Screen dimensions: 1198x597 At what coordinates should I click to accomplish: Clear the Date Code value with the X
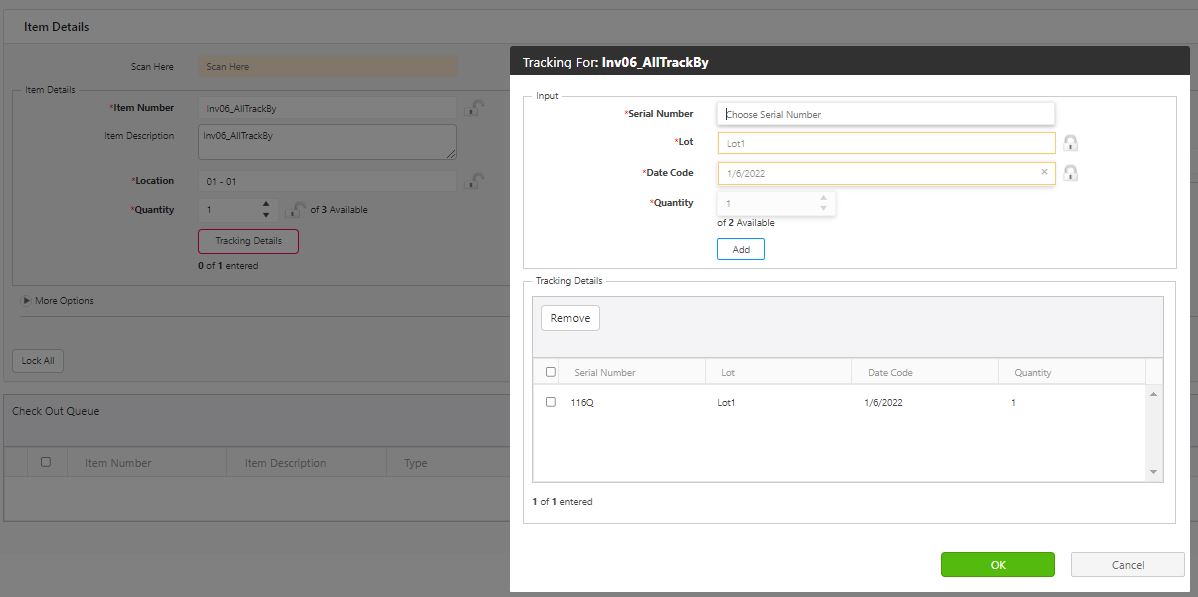1044,172
